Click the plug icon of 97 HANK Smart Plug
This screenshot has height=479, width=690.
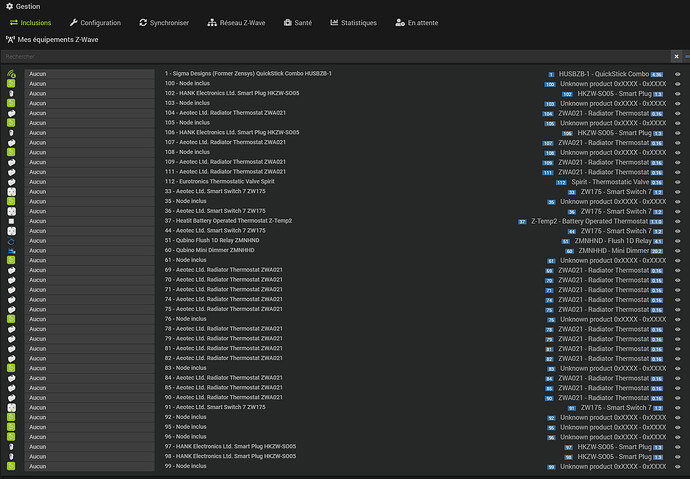pyautogui.click(x=11, y=446)
